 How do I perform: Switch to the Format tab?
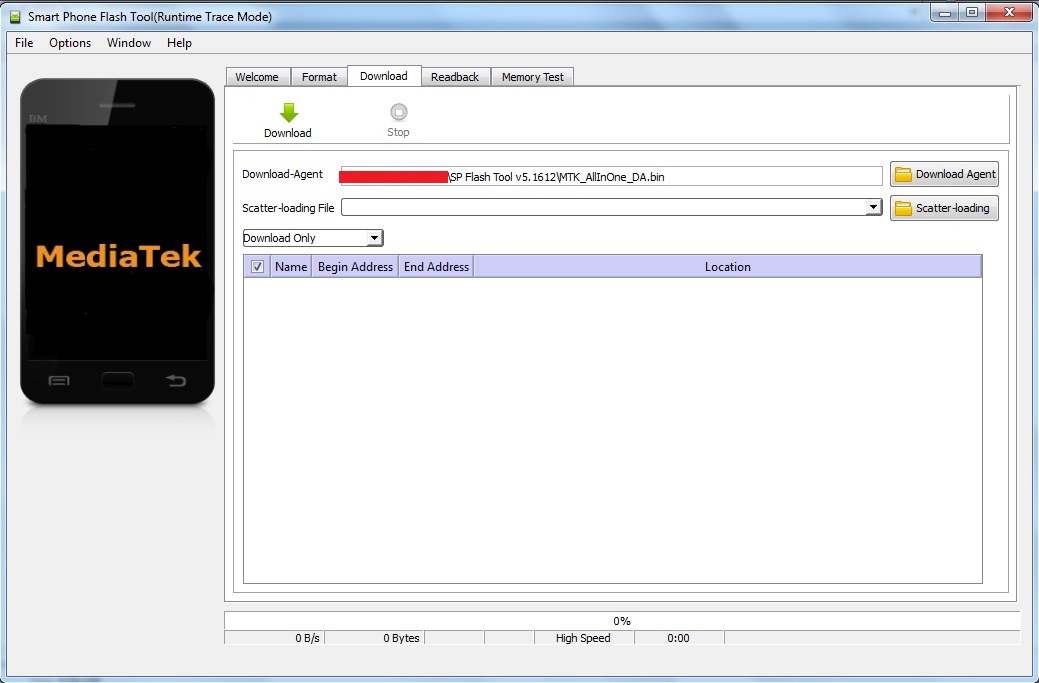(x=319, y=77)
